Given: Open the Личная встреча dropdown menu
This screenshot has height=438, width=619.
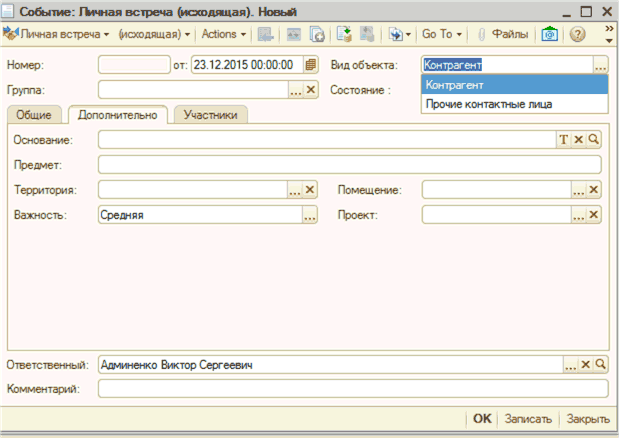Looking at the screenshot, I should 58,35.
